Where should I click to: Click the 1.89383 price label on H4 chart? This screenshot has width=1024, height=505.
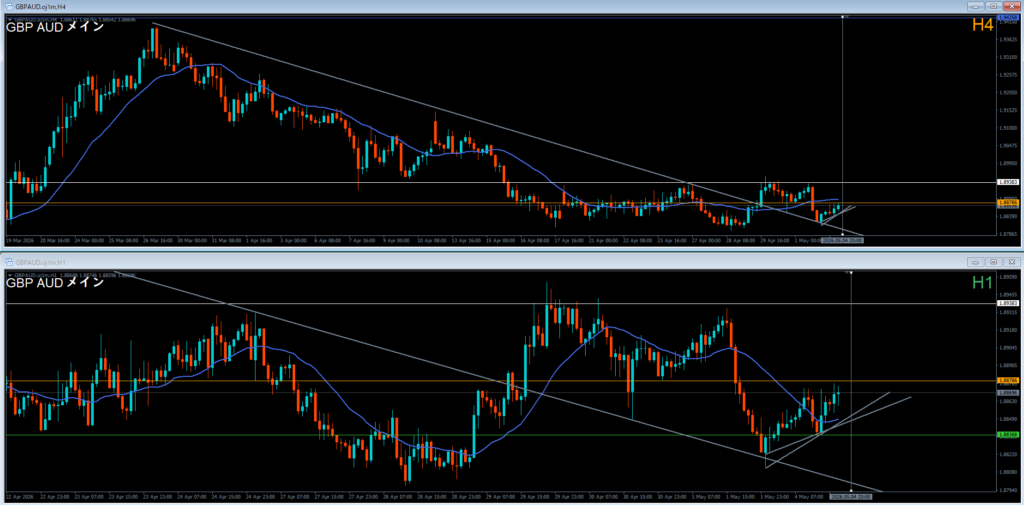coord(1008,183)
